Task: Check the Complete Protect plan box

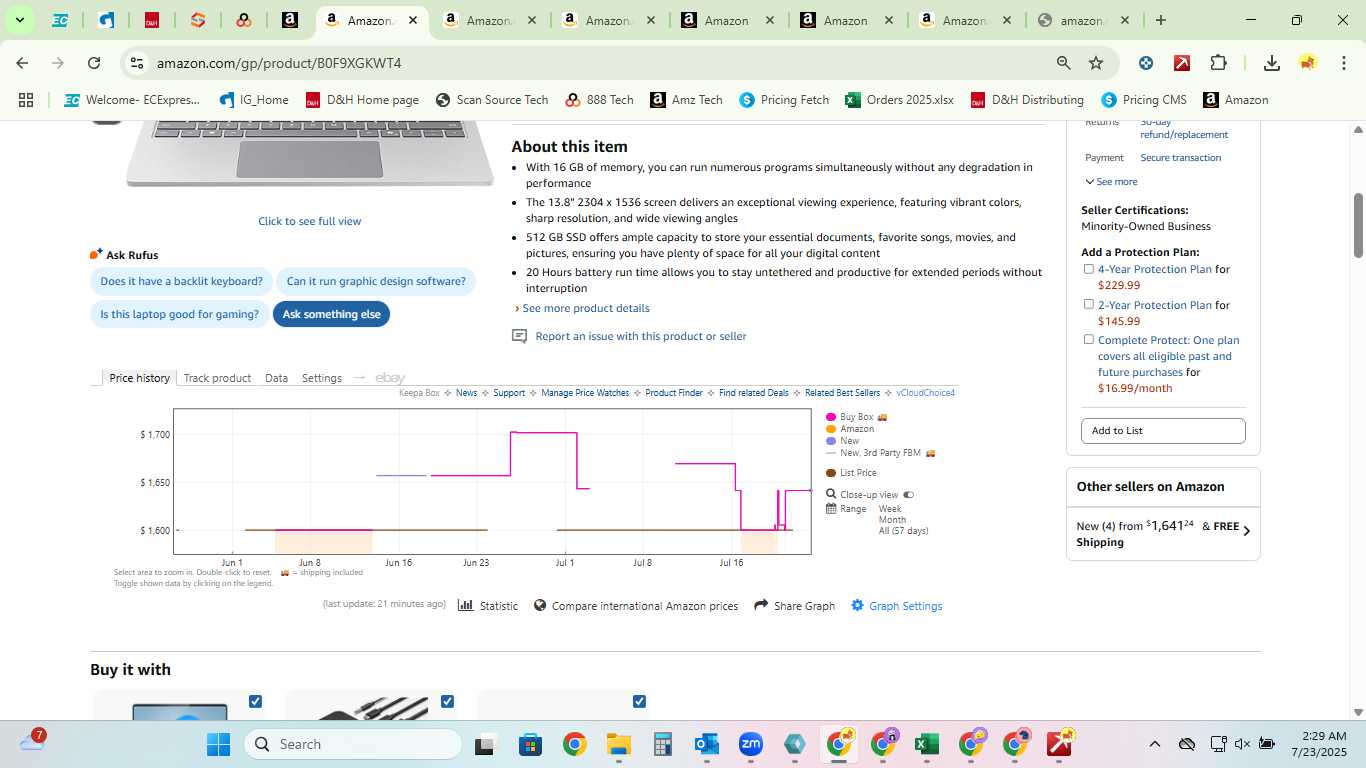Action: 1089,339
